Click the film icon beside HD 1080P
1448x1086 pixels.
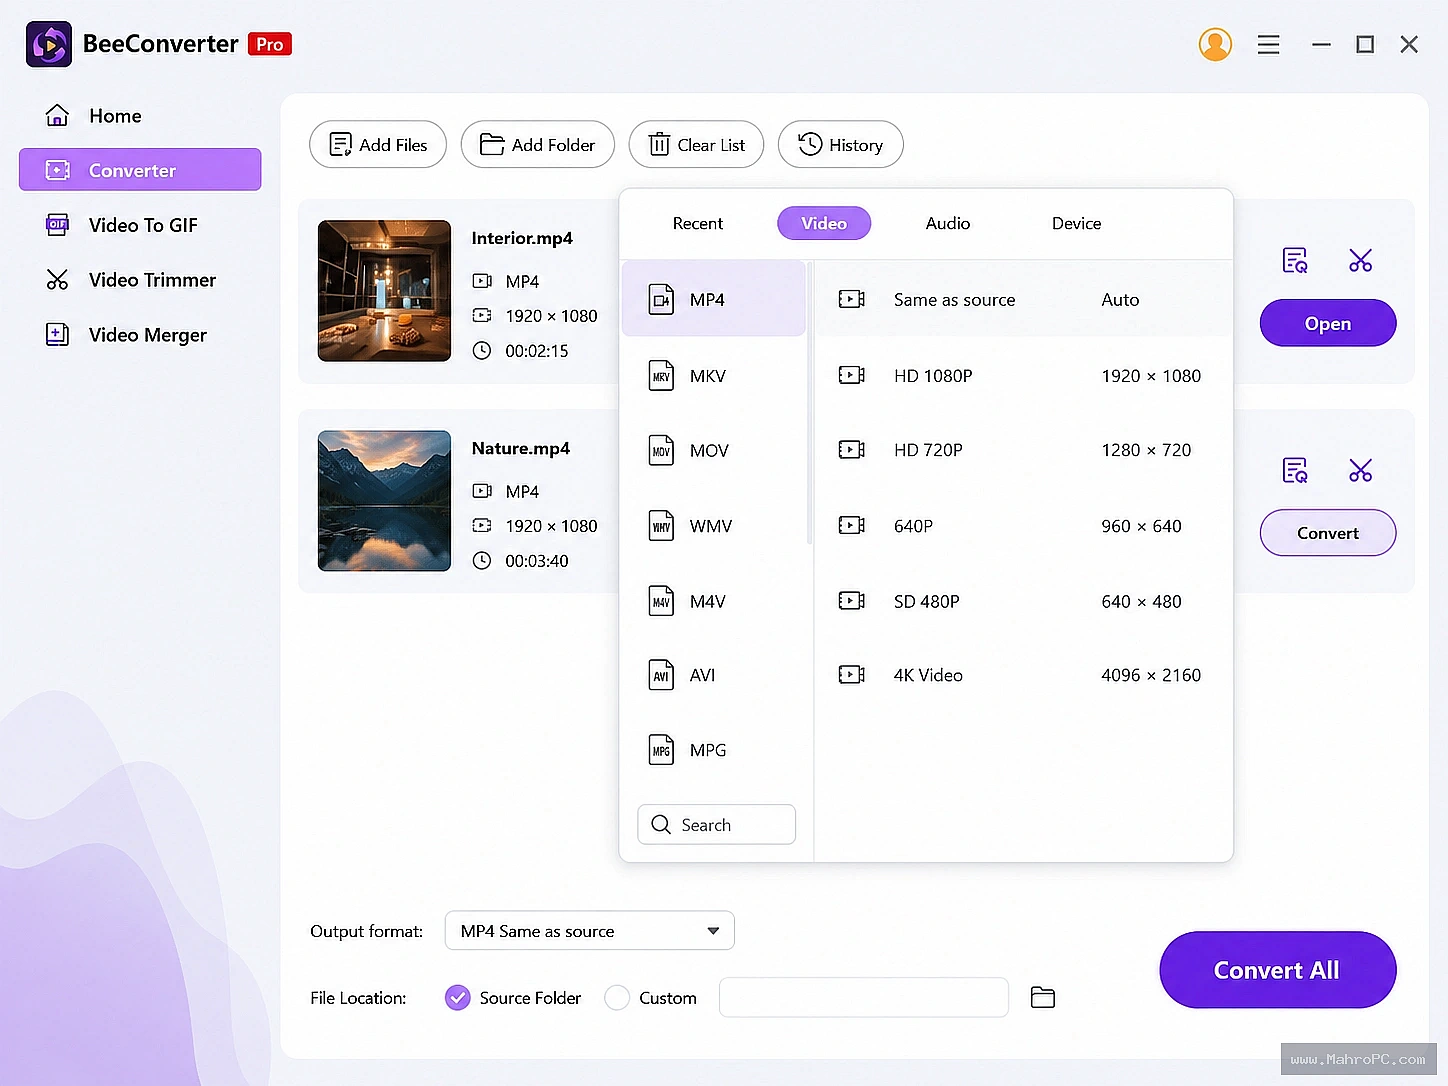(x=851, y=375)
